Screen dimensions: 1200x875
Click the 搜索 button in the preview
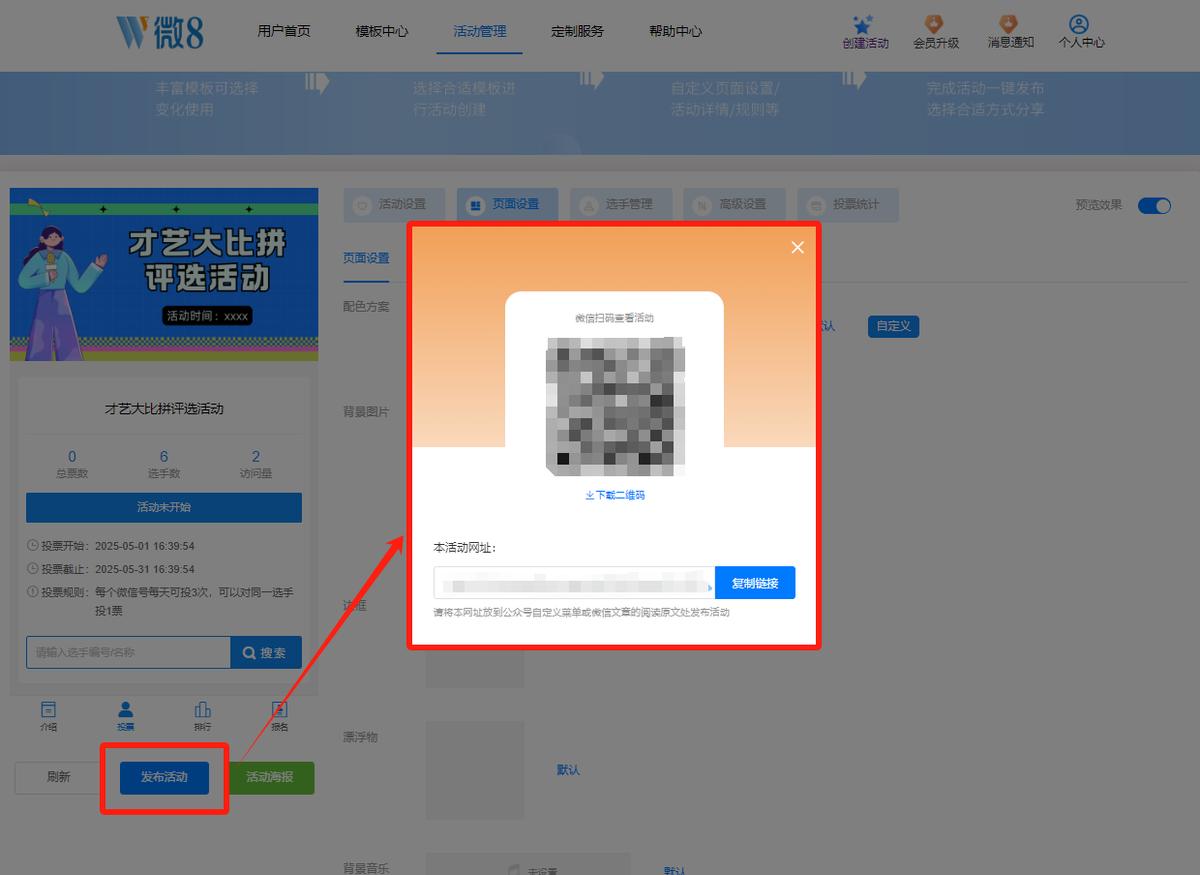point(266,652)
